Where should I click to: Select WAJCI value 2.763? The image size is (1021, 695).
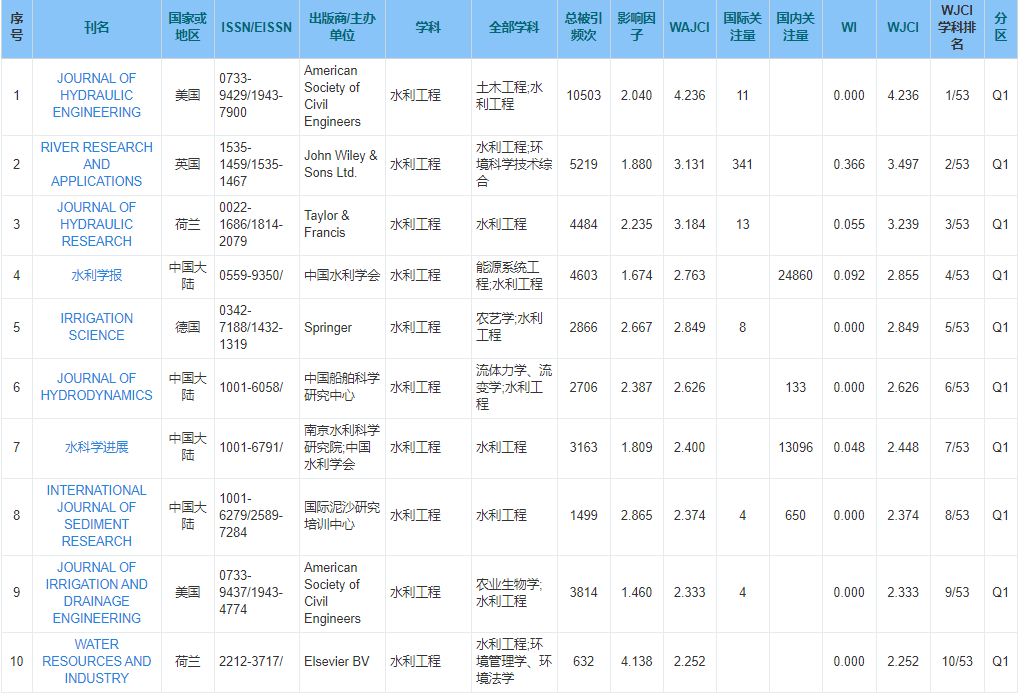tap(690, 276)
